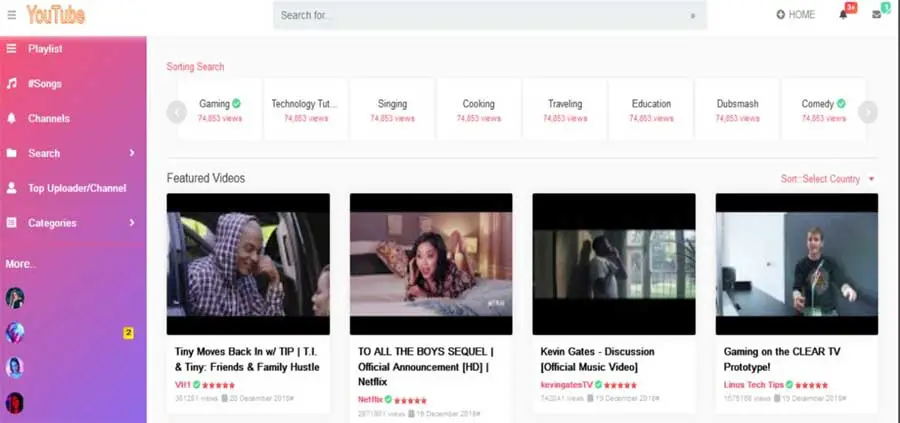Click the five-star rating beside kevingatesTV

tap(620, 385)
